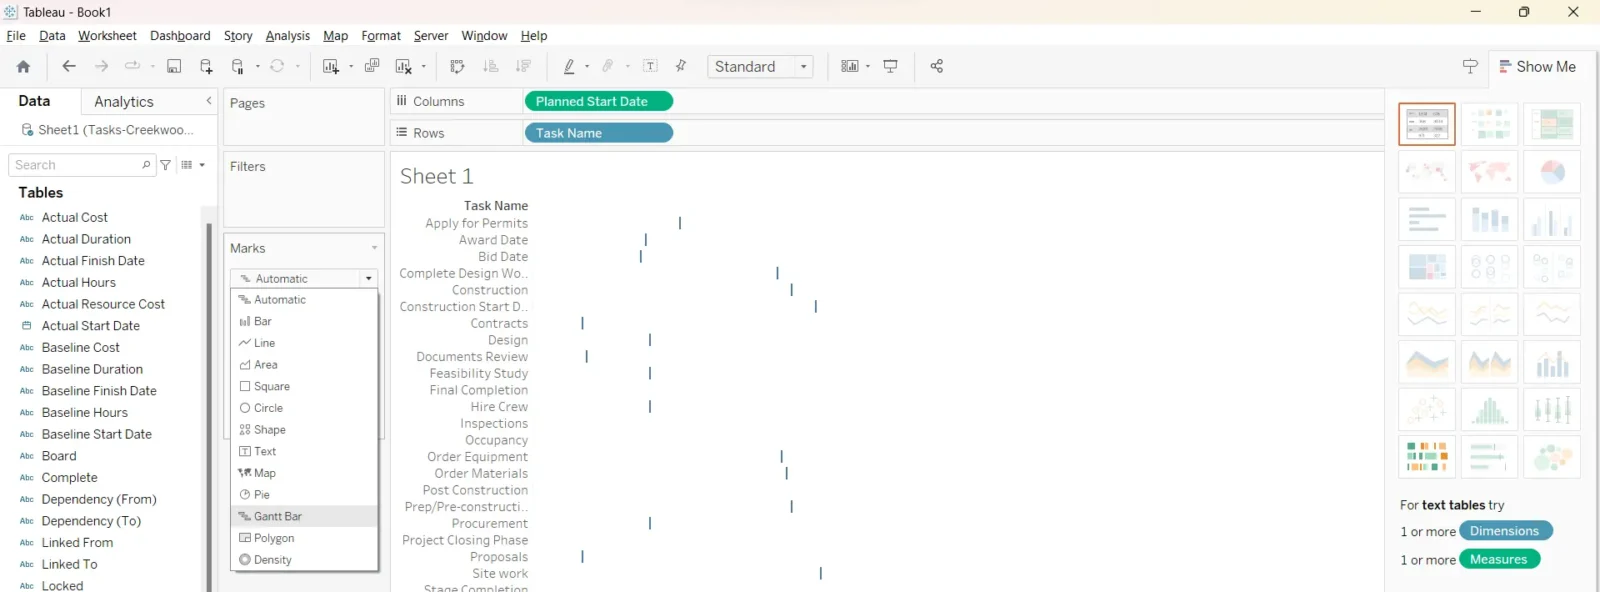The height and width of the screenshot is (592, 1600).
Task: Select Gantt Bar mark type
Action: [x=304, y=516]
